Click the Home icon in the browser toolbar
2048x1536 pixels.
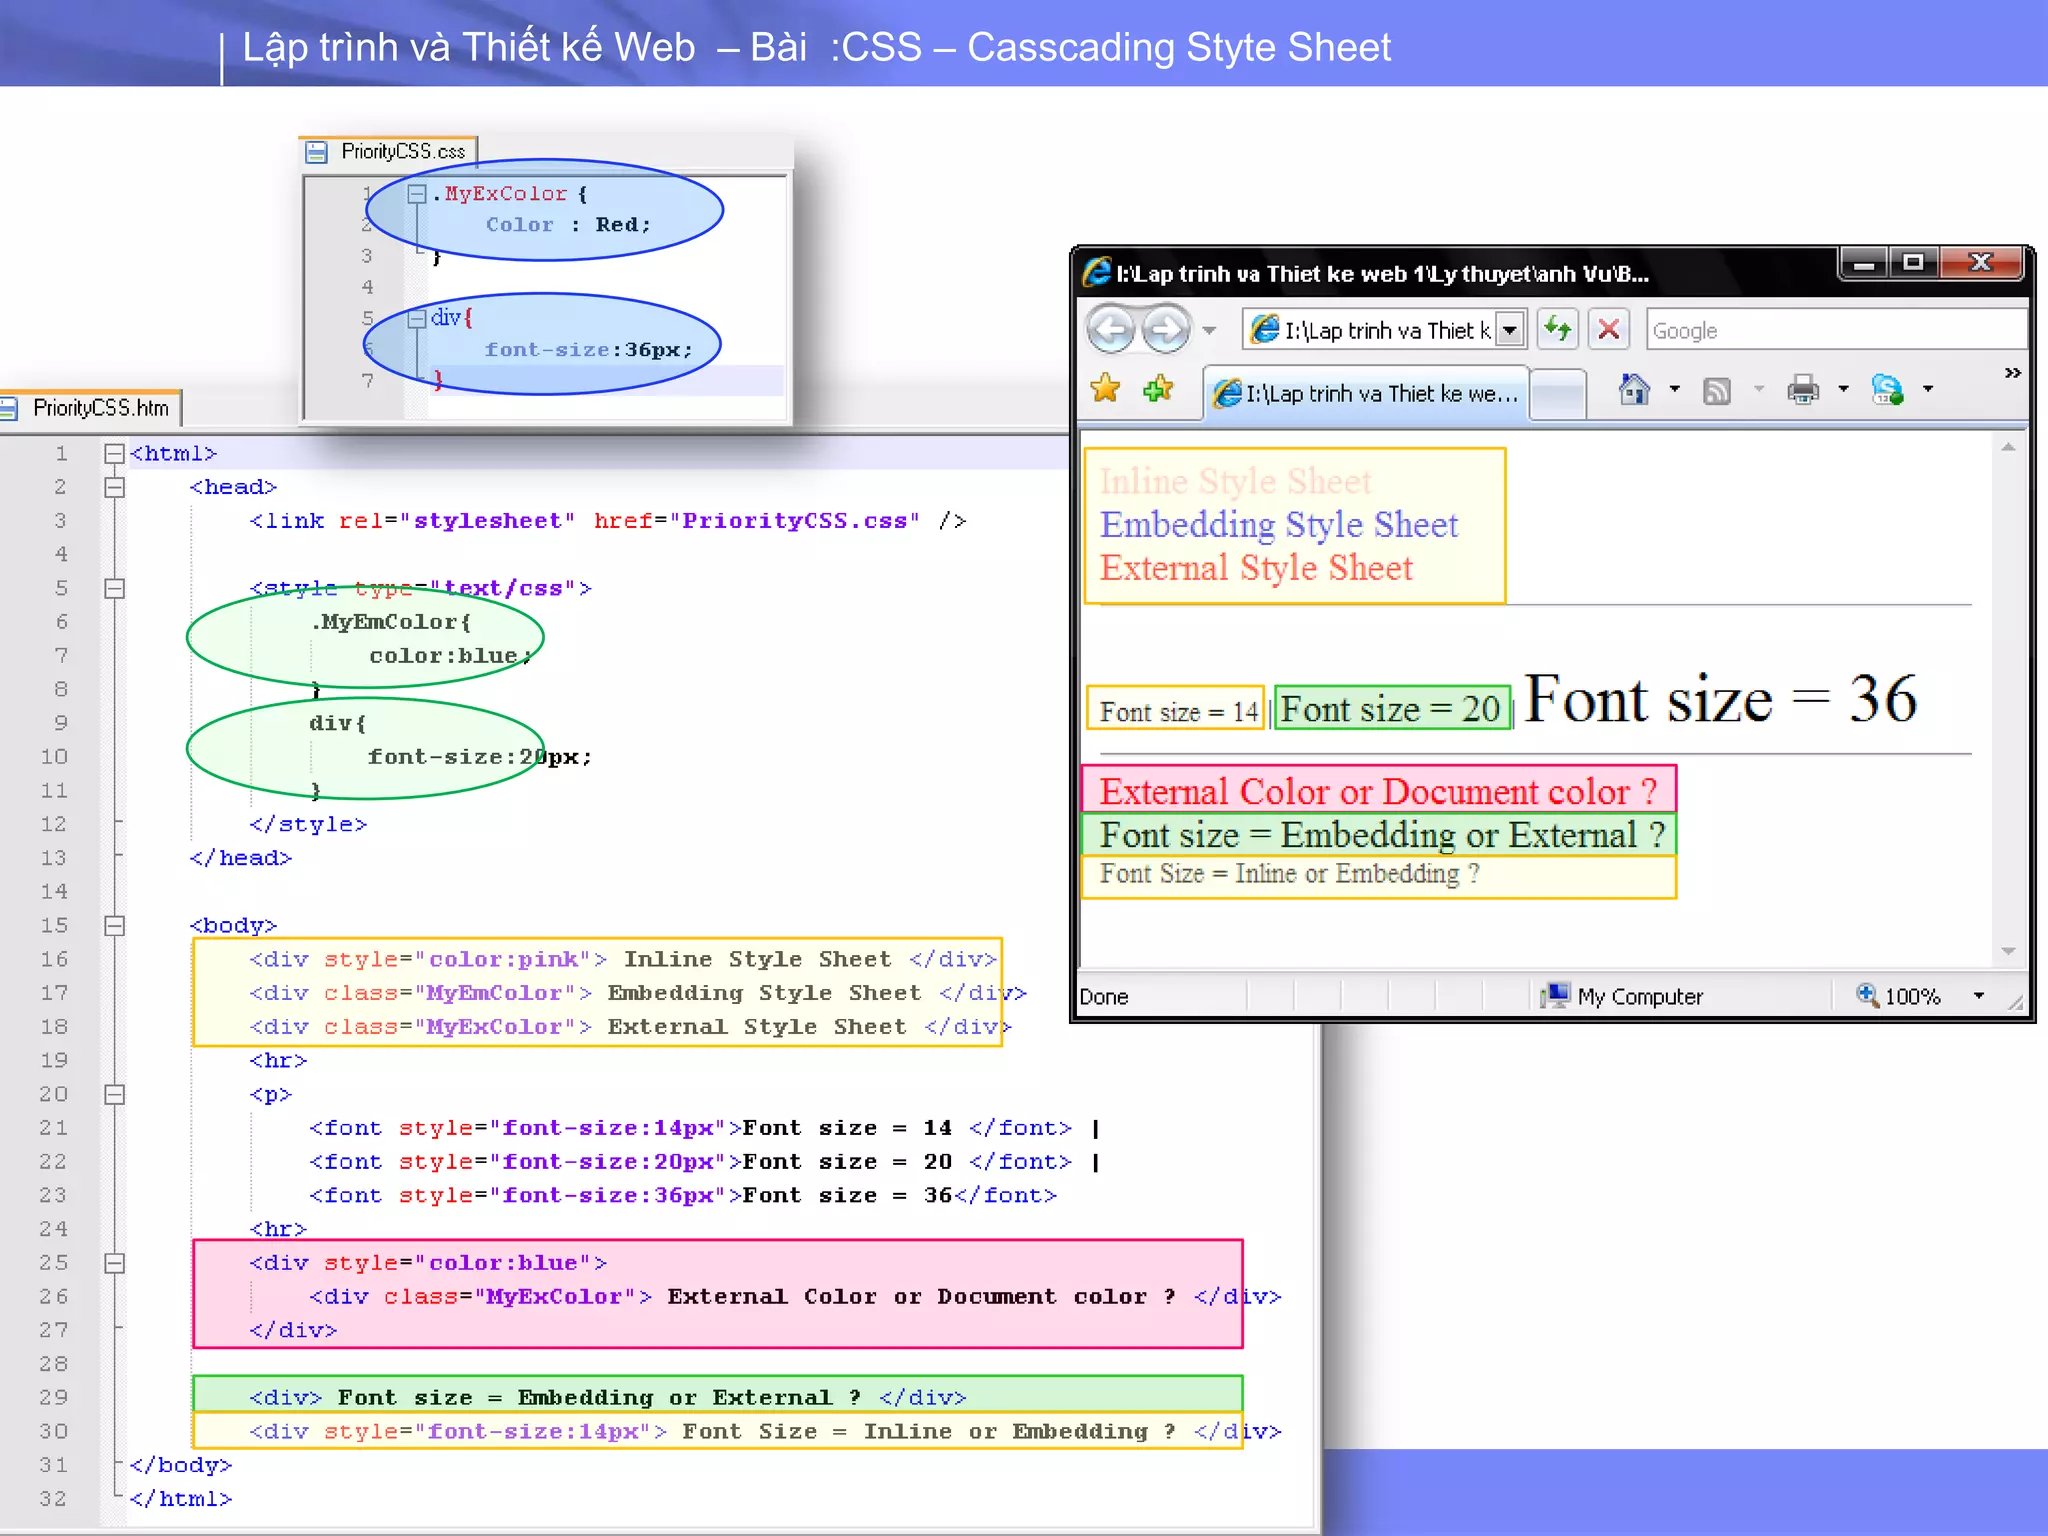pos(1634,389)
